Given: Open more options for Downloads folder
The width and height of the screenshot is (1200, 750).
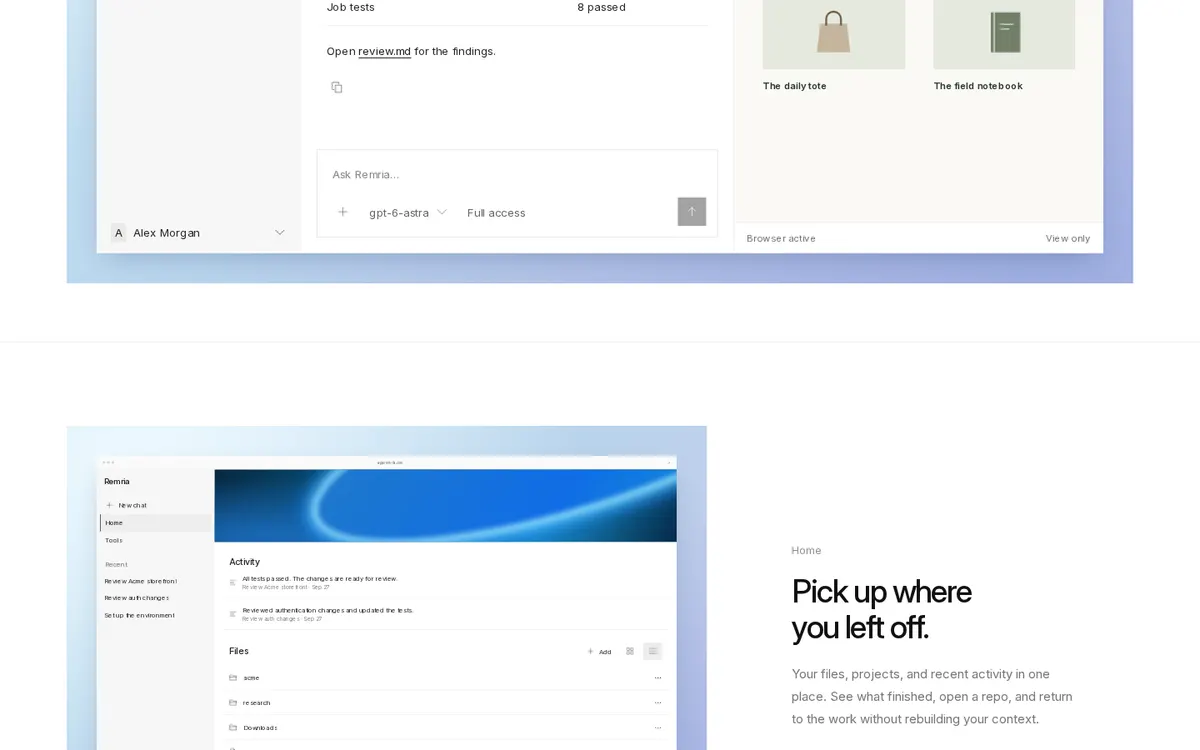Looking at the screenshot, I should click(x=658, y=728).
